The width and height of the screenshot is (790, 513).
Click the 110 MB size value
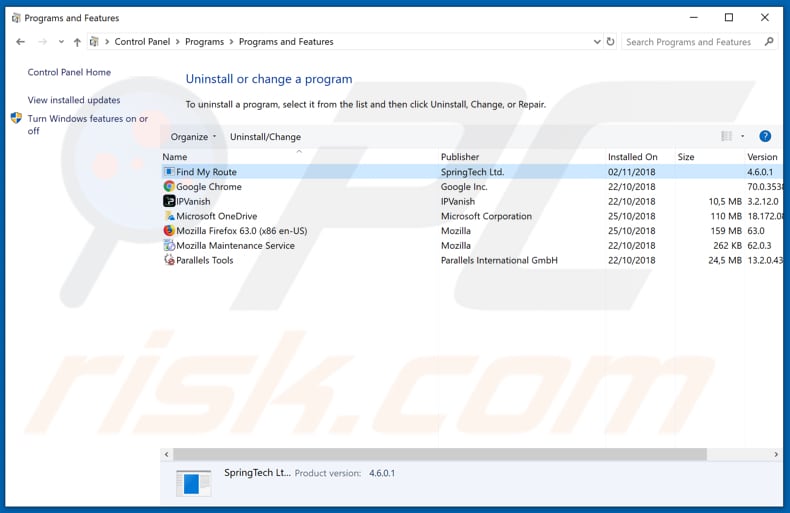tap(726, 216)
